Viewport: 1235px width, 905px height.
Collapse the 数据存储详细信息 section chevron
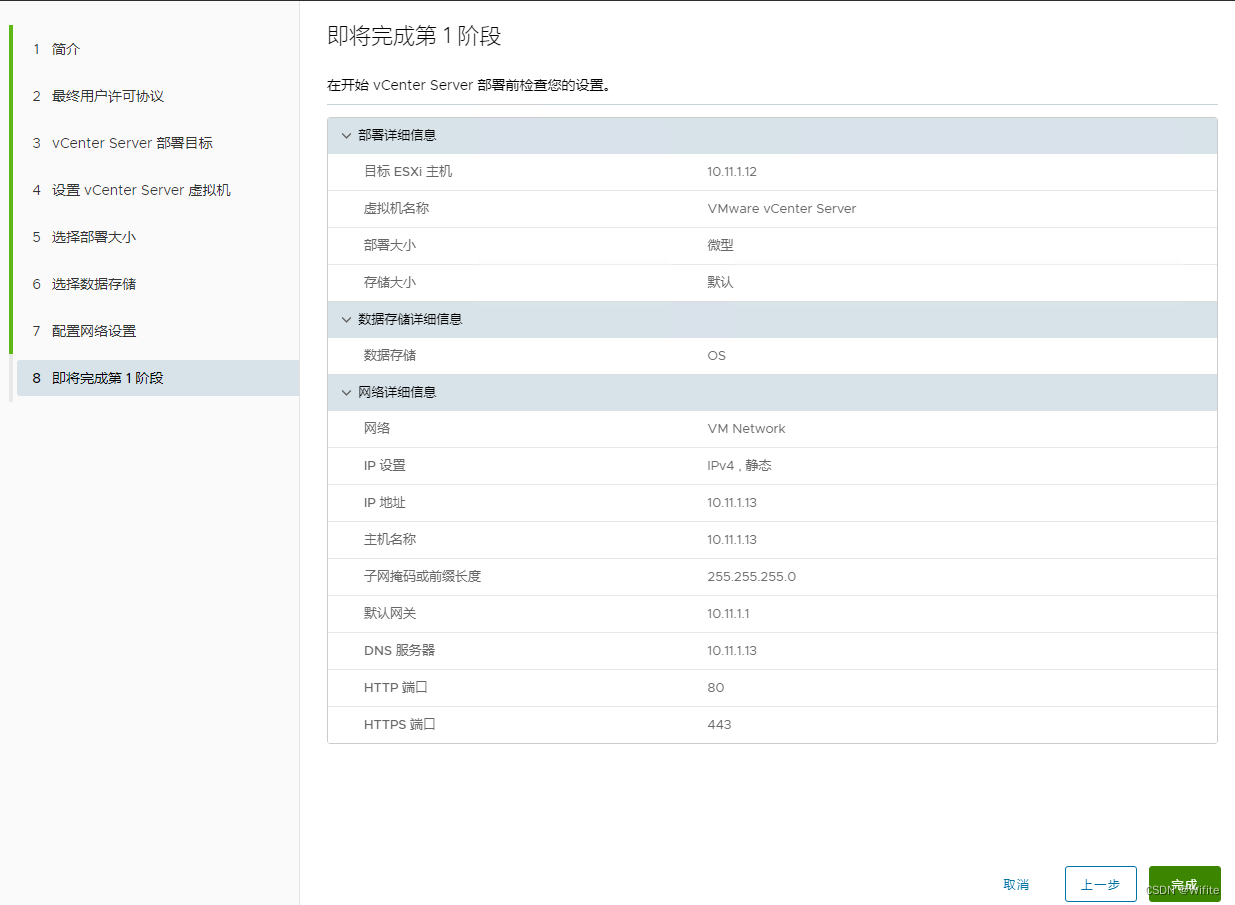[x=347, y=319]
